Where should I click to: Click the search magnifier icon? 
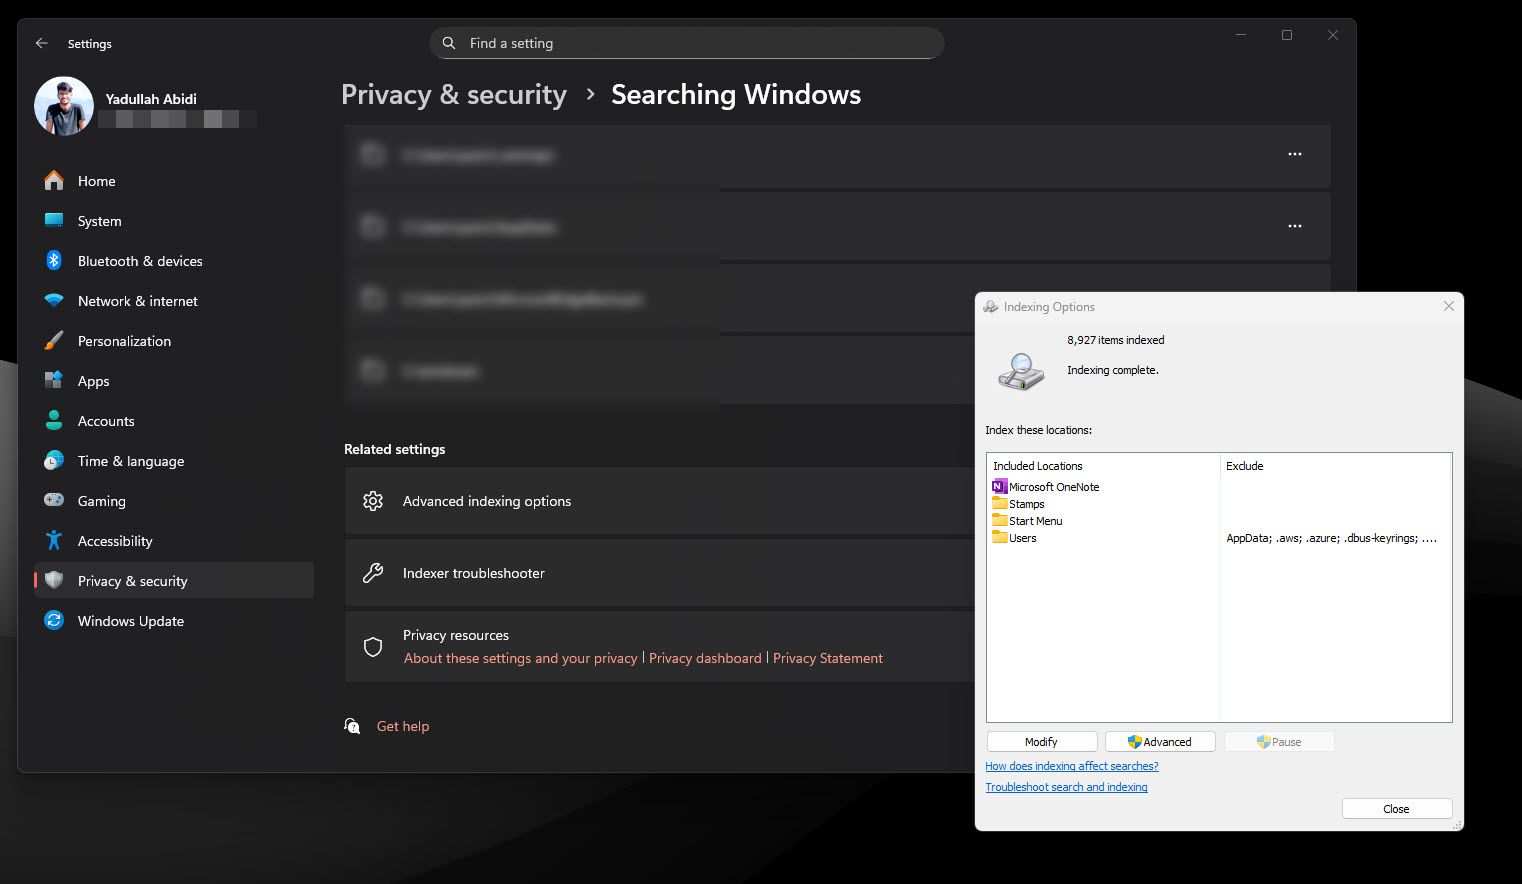coord(449,43)
